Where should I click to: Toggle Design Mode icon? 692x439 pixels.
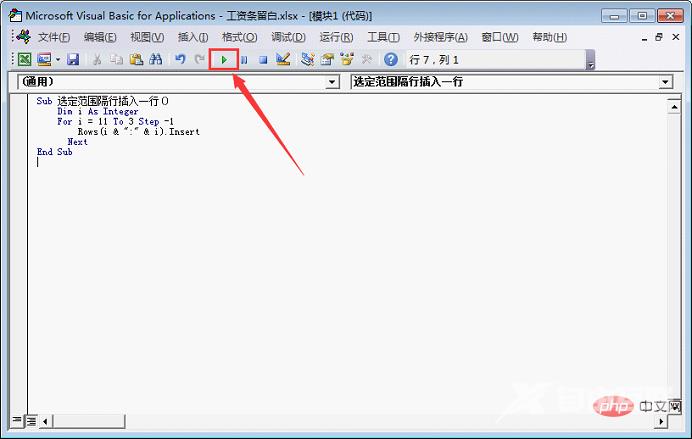(x=283, y=60)
